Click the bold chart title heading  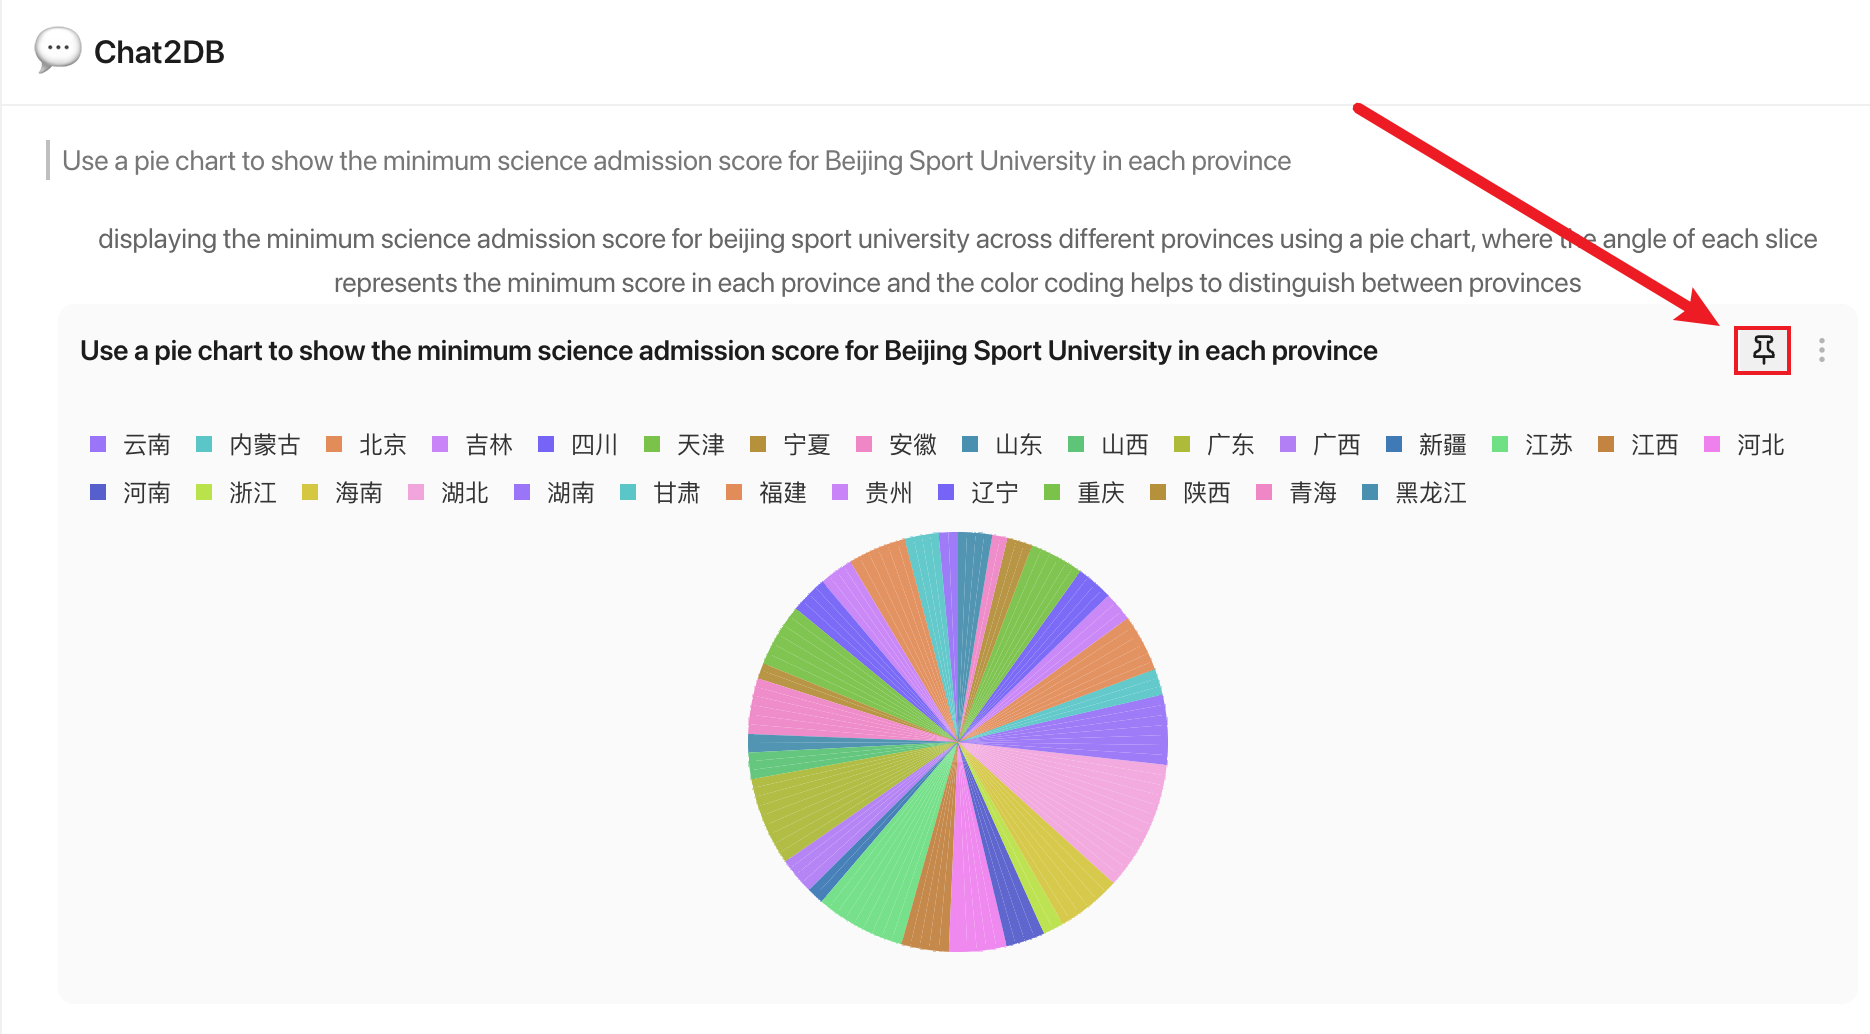(x=728, y=351)
